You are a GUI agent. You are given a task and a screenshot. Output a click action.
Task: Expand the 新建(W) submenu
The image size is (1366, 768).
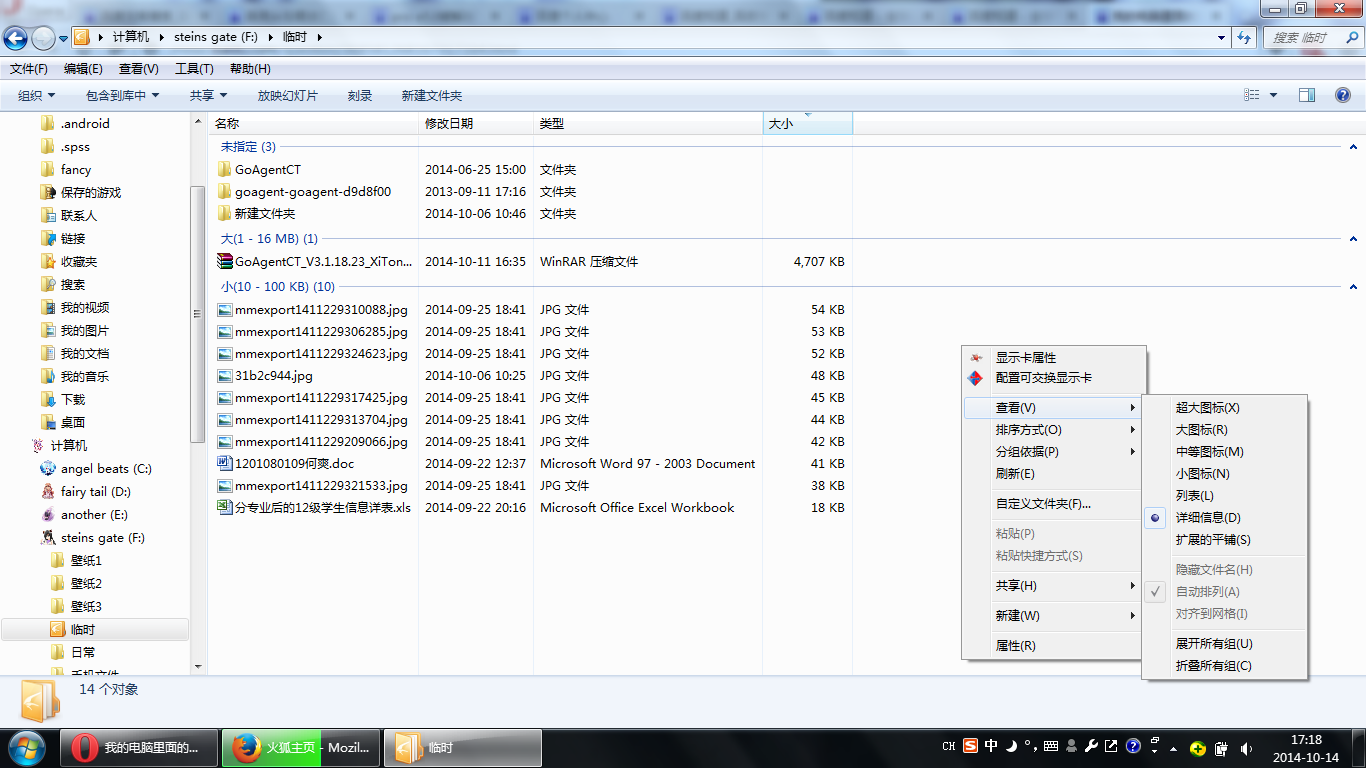point(1016,615)
